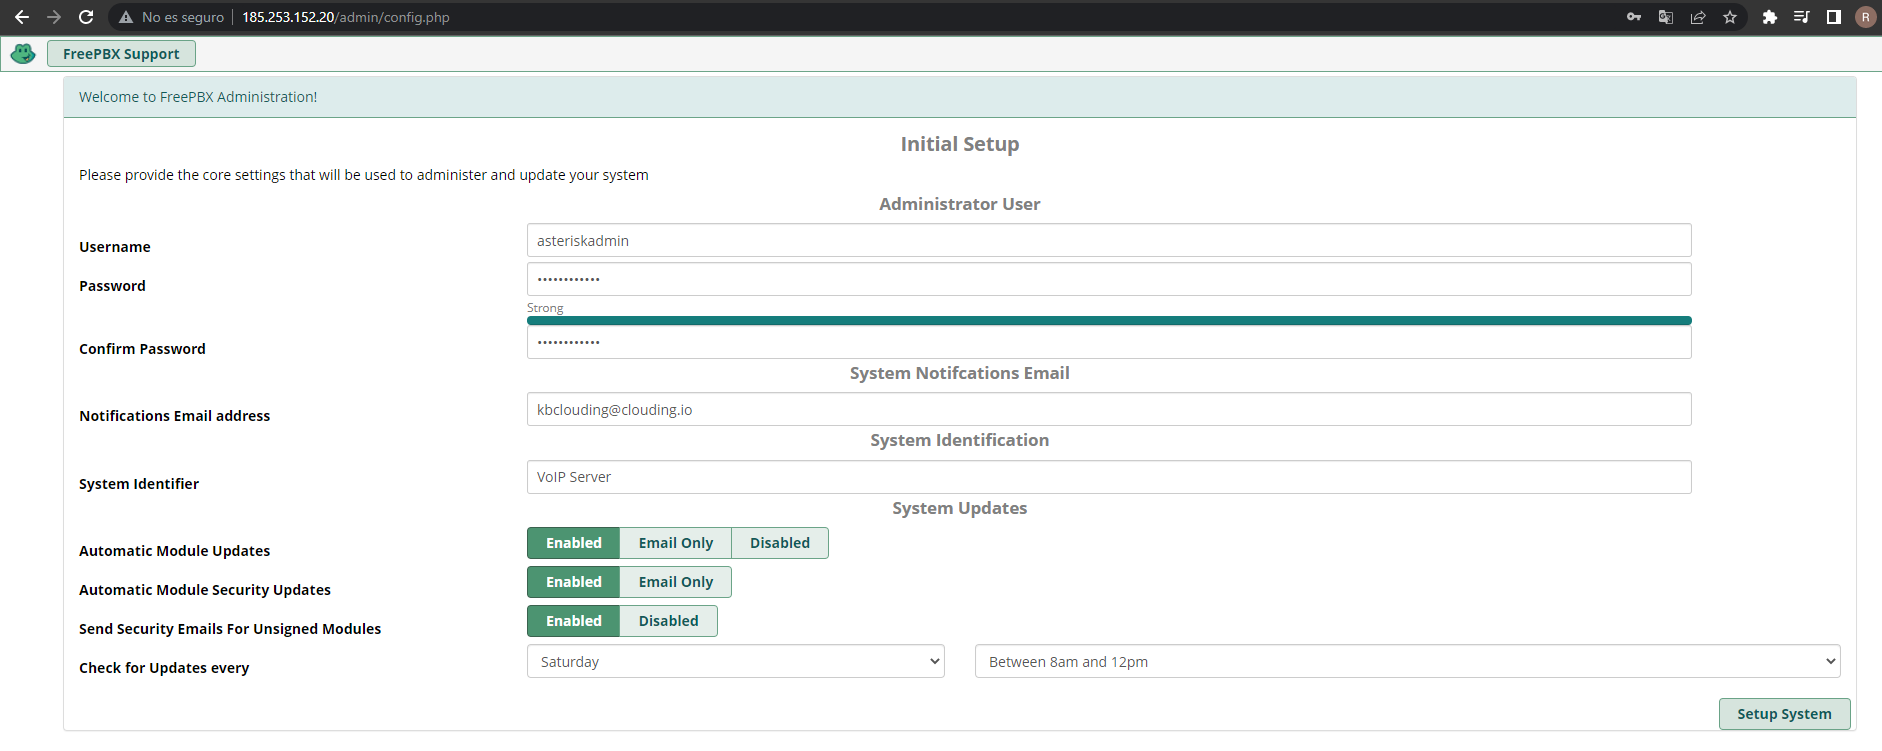1882x751 pixels.
Task: Click the address bar URL
Action: [x=346, y=17]
